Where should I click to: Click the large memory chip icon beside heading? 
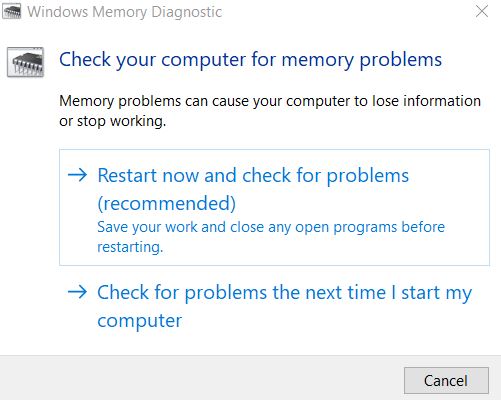(x=25, y=62)
